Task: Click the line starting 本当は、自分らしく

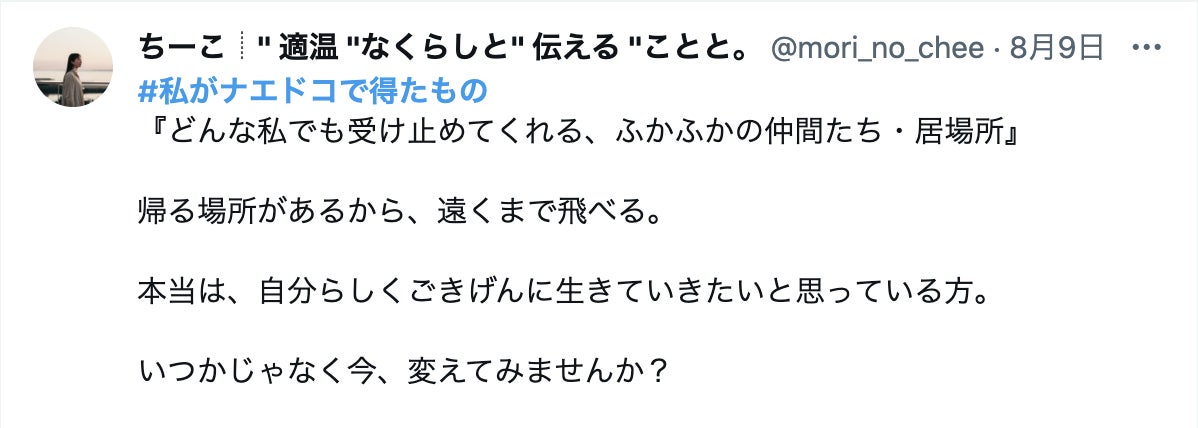Action: [x=565, y=294]
